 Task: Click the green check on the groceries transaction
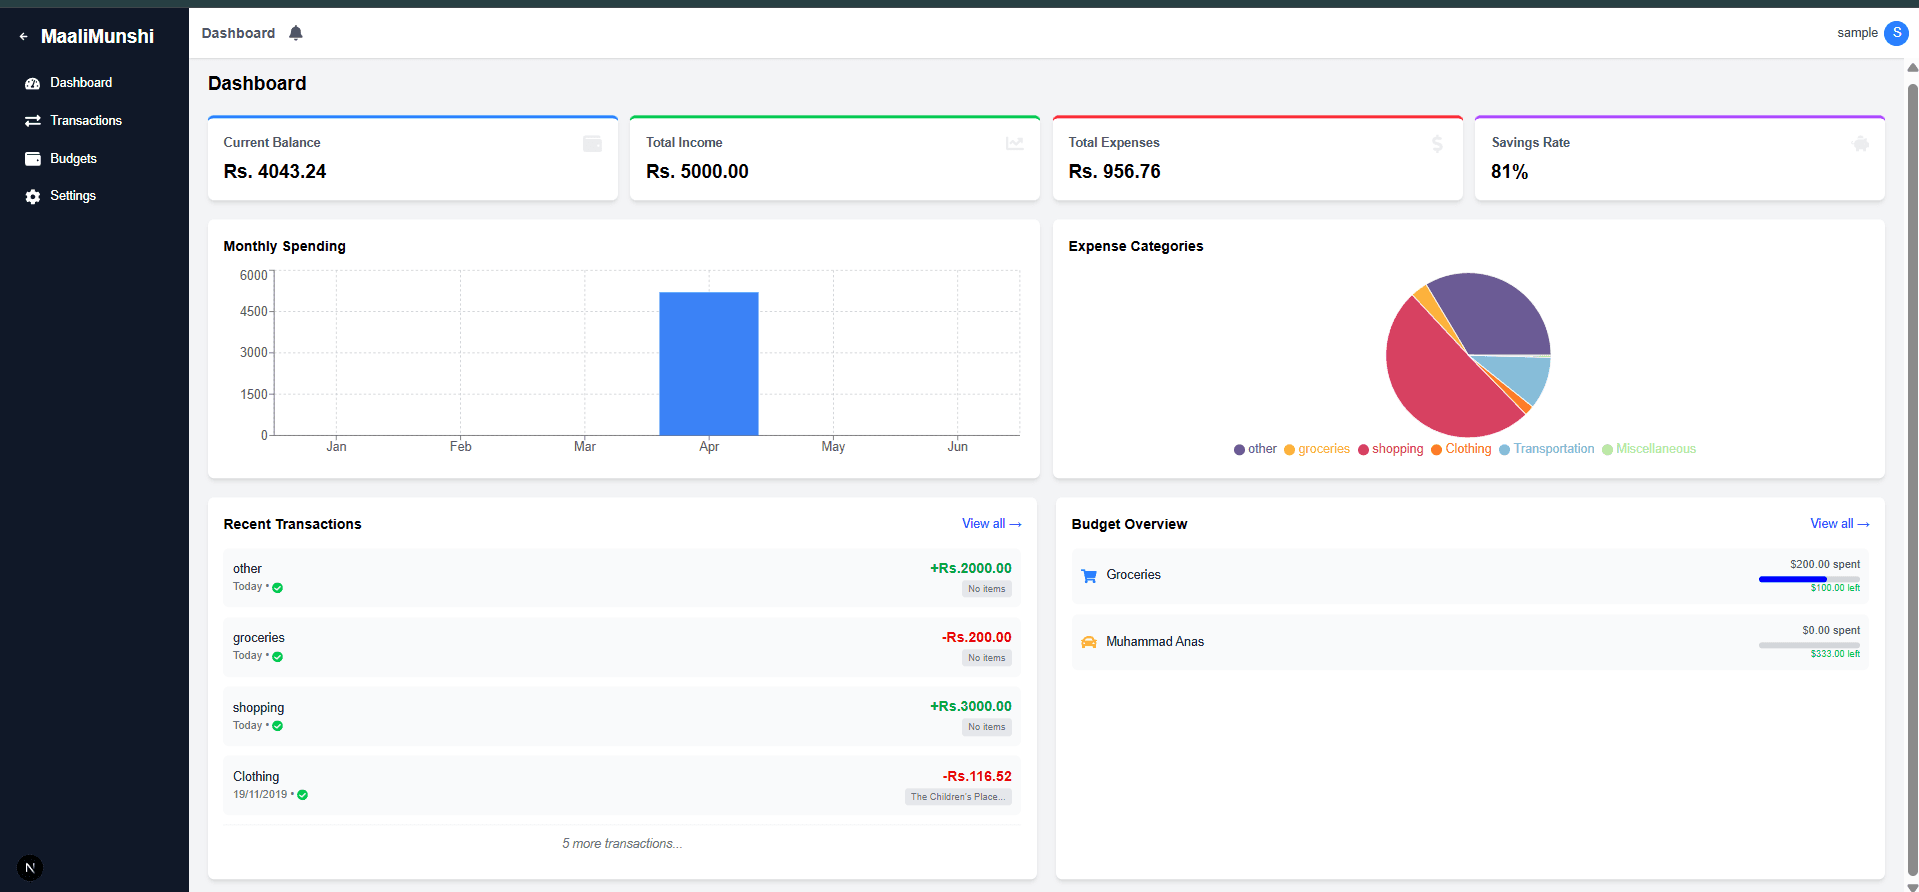pyautogui.click(x=278, y=657)
